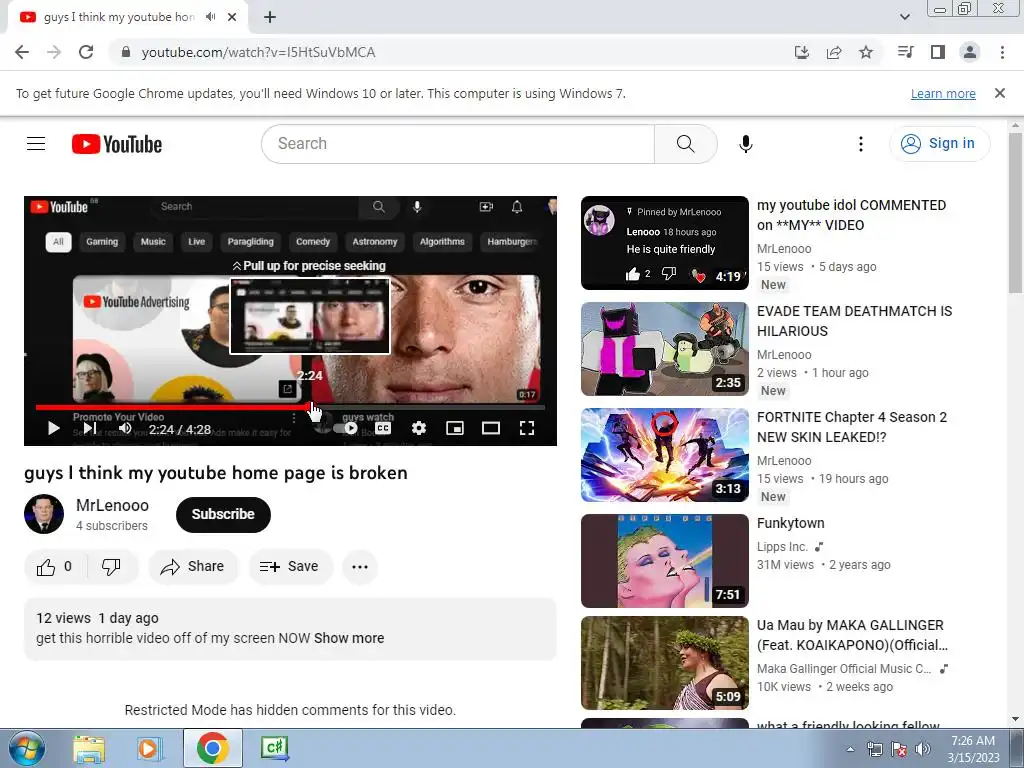Image resolution: width=1024 pixels, height=768 pixels.
Task: Like the video with thumbs up
Action: 54,567
